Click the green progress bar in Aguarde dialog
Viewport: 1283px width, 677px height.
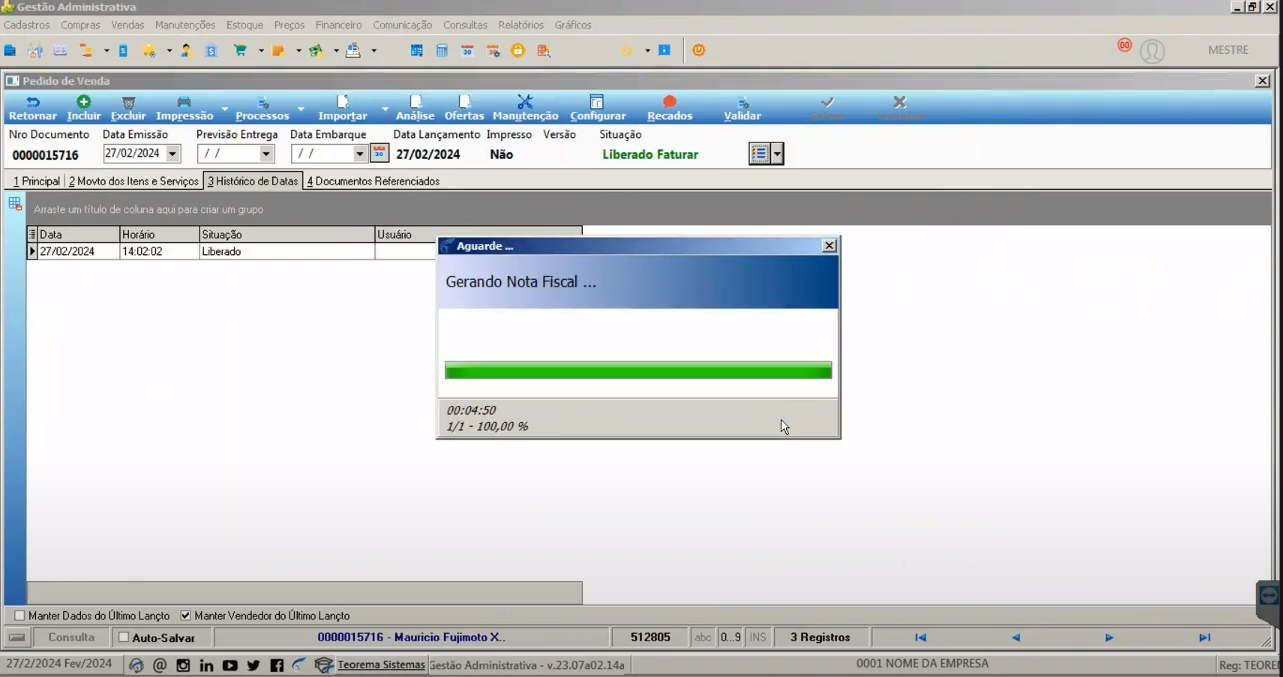(638, 370)
